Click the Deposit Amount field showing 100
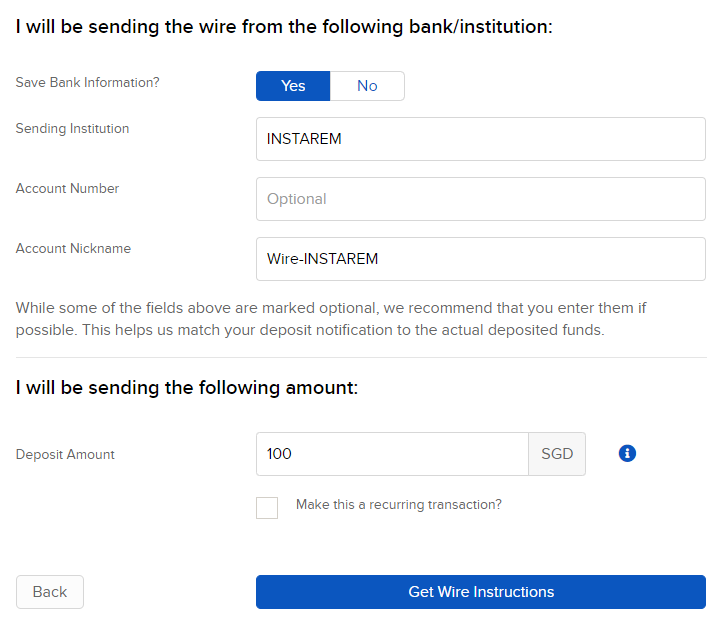Screen dimensions: 715x628 392,454
